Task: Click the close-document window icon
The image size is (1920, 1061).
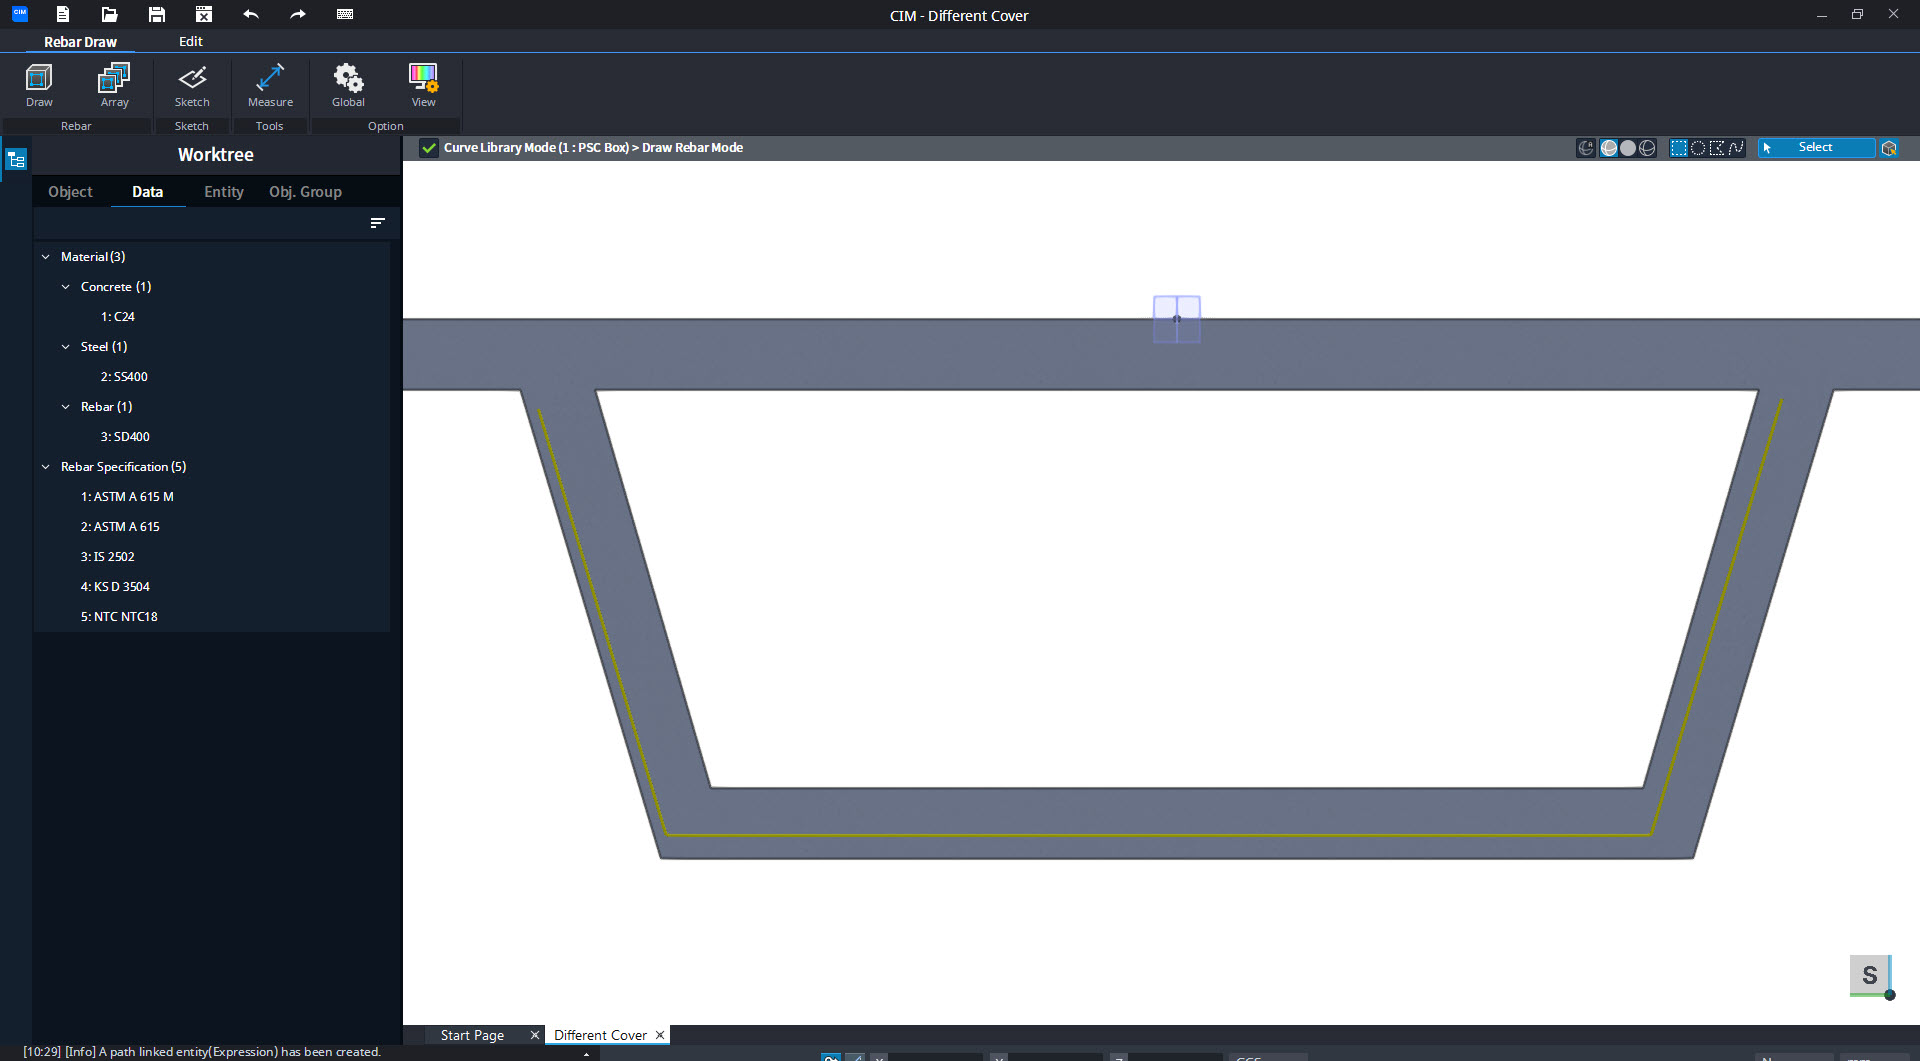Action: [x=203, y=14]
